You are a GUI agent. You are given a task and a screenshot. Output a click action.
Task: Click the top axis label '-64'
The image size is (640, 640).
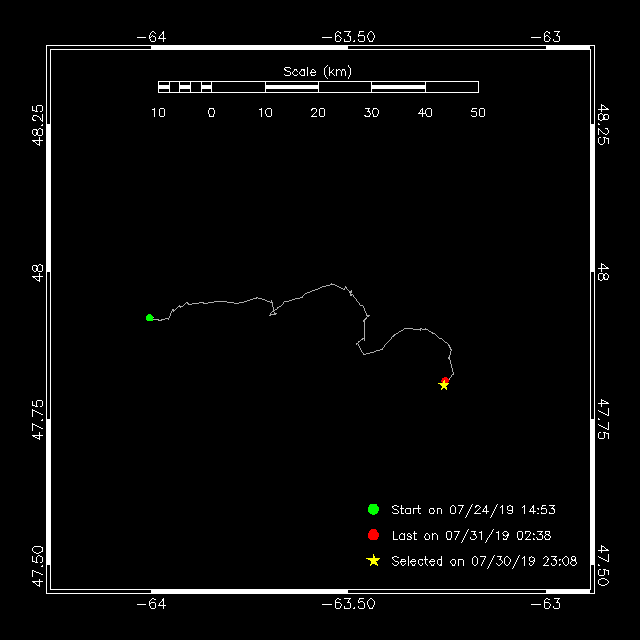pos(151,37)
